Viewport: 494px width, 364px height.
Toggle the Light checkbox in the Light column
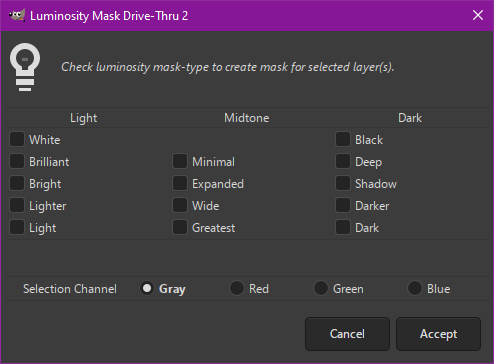click(x=17, y=227)
